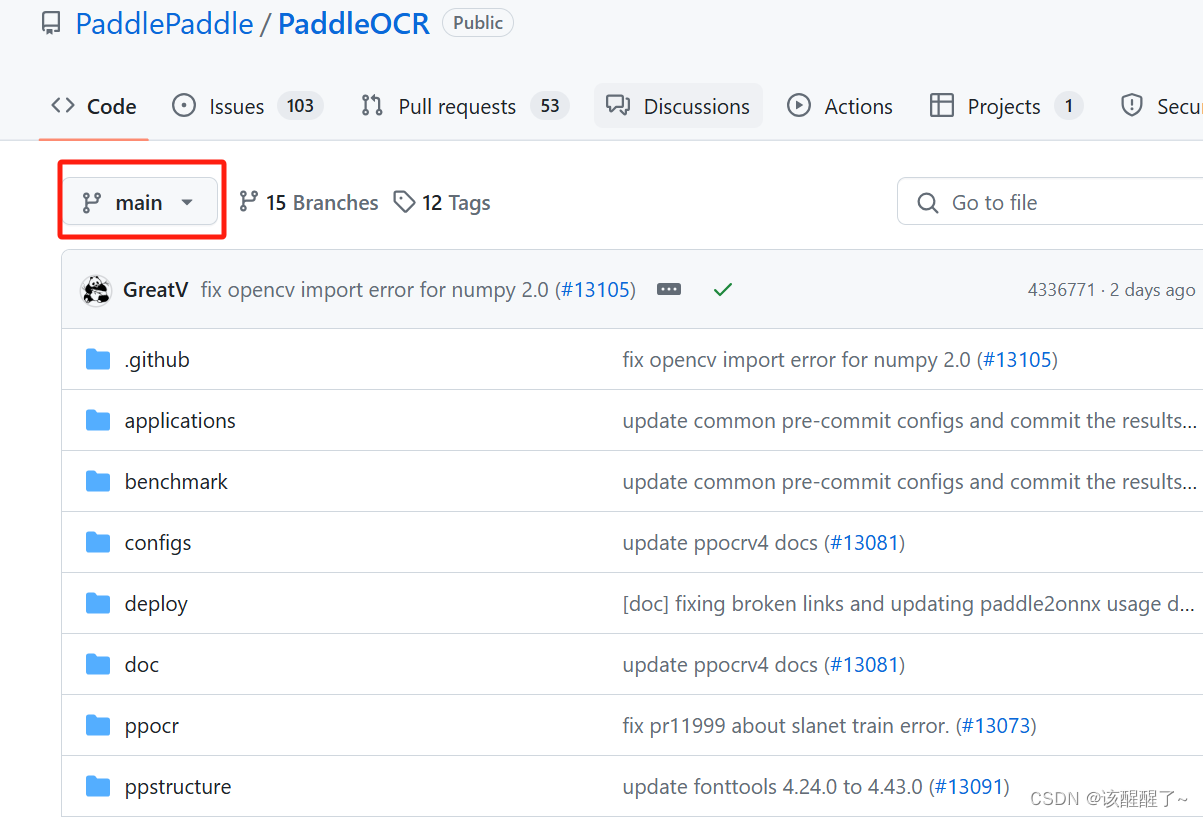Click the folder icon for applications
This screenshot has height=817, width=1203.
pos(98,420)
